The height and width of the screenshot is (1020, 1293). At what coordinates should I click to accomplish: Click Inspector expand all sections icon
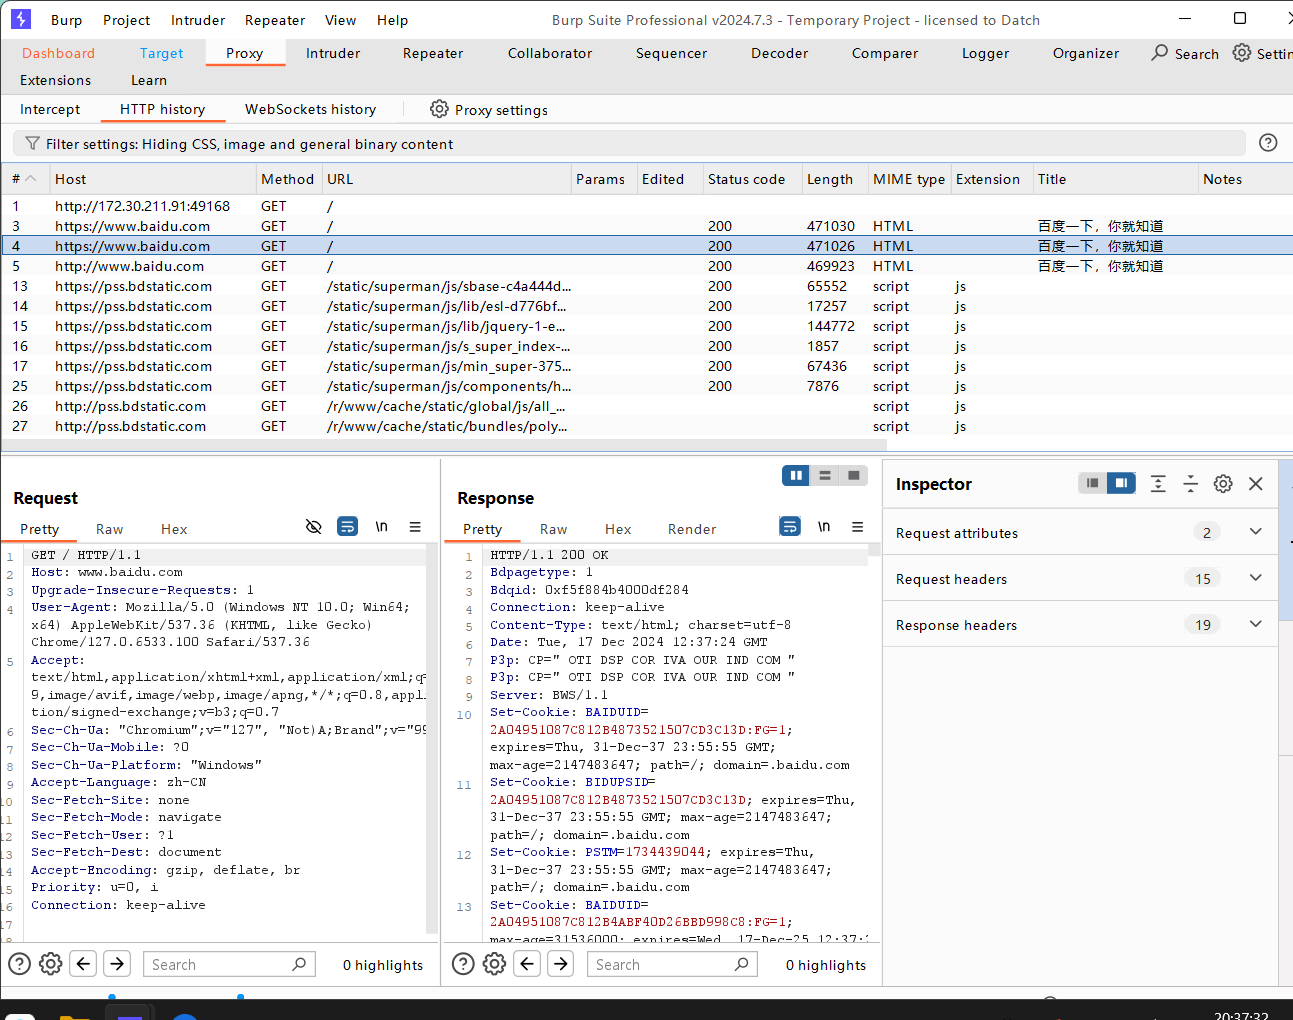(1158, 484)
